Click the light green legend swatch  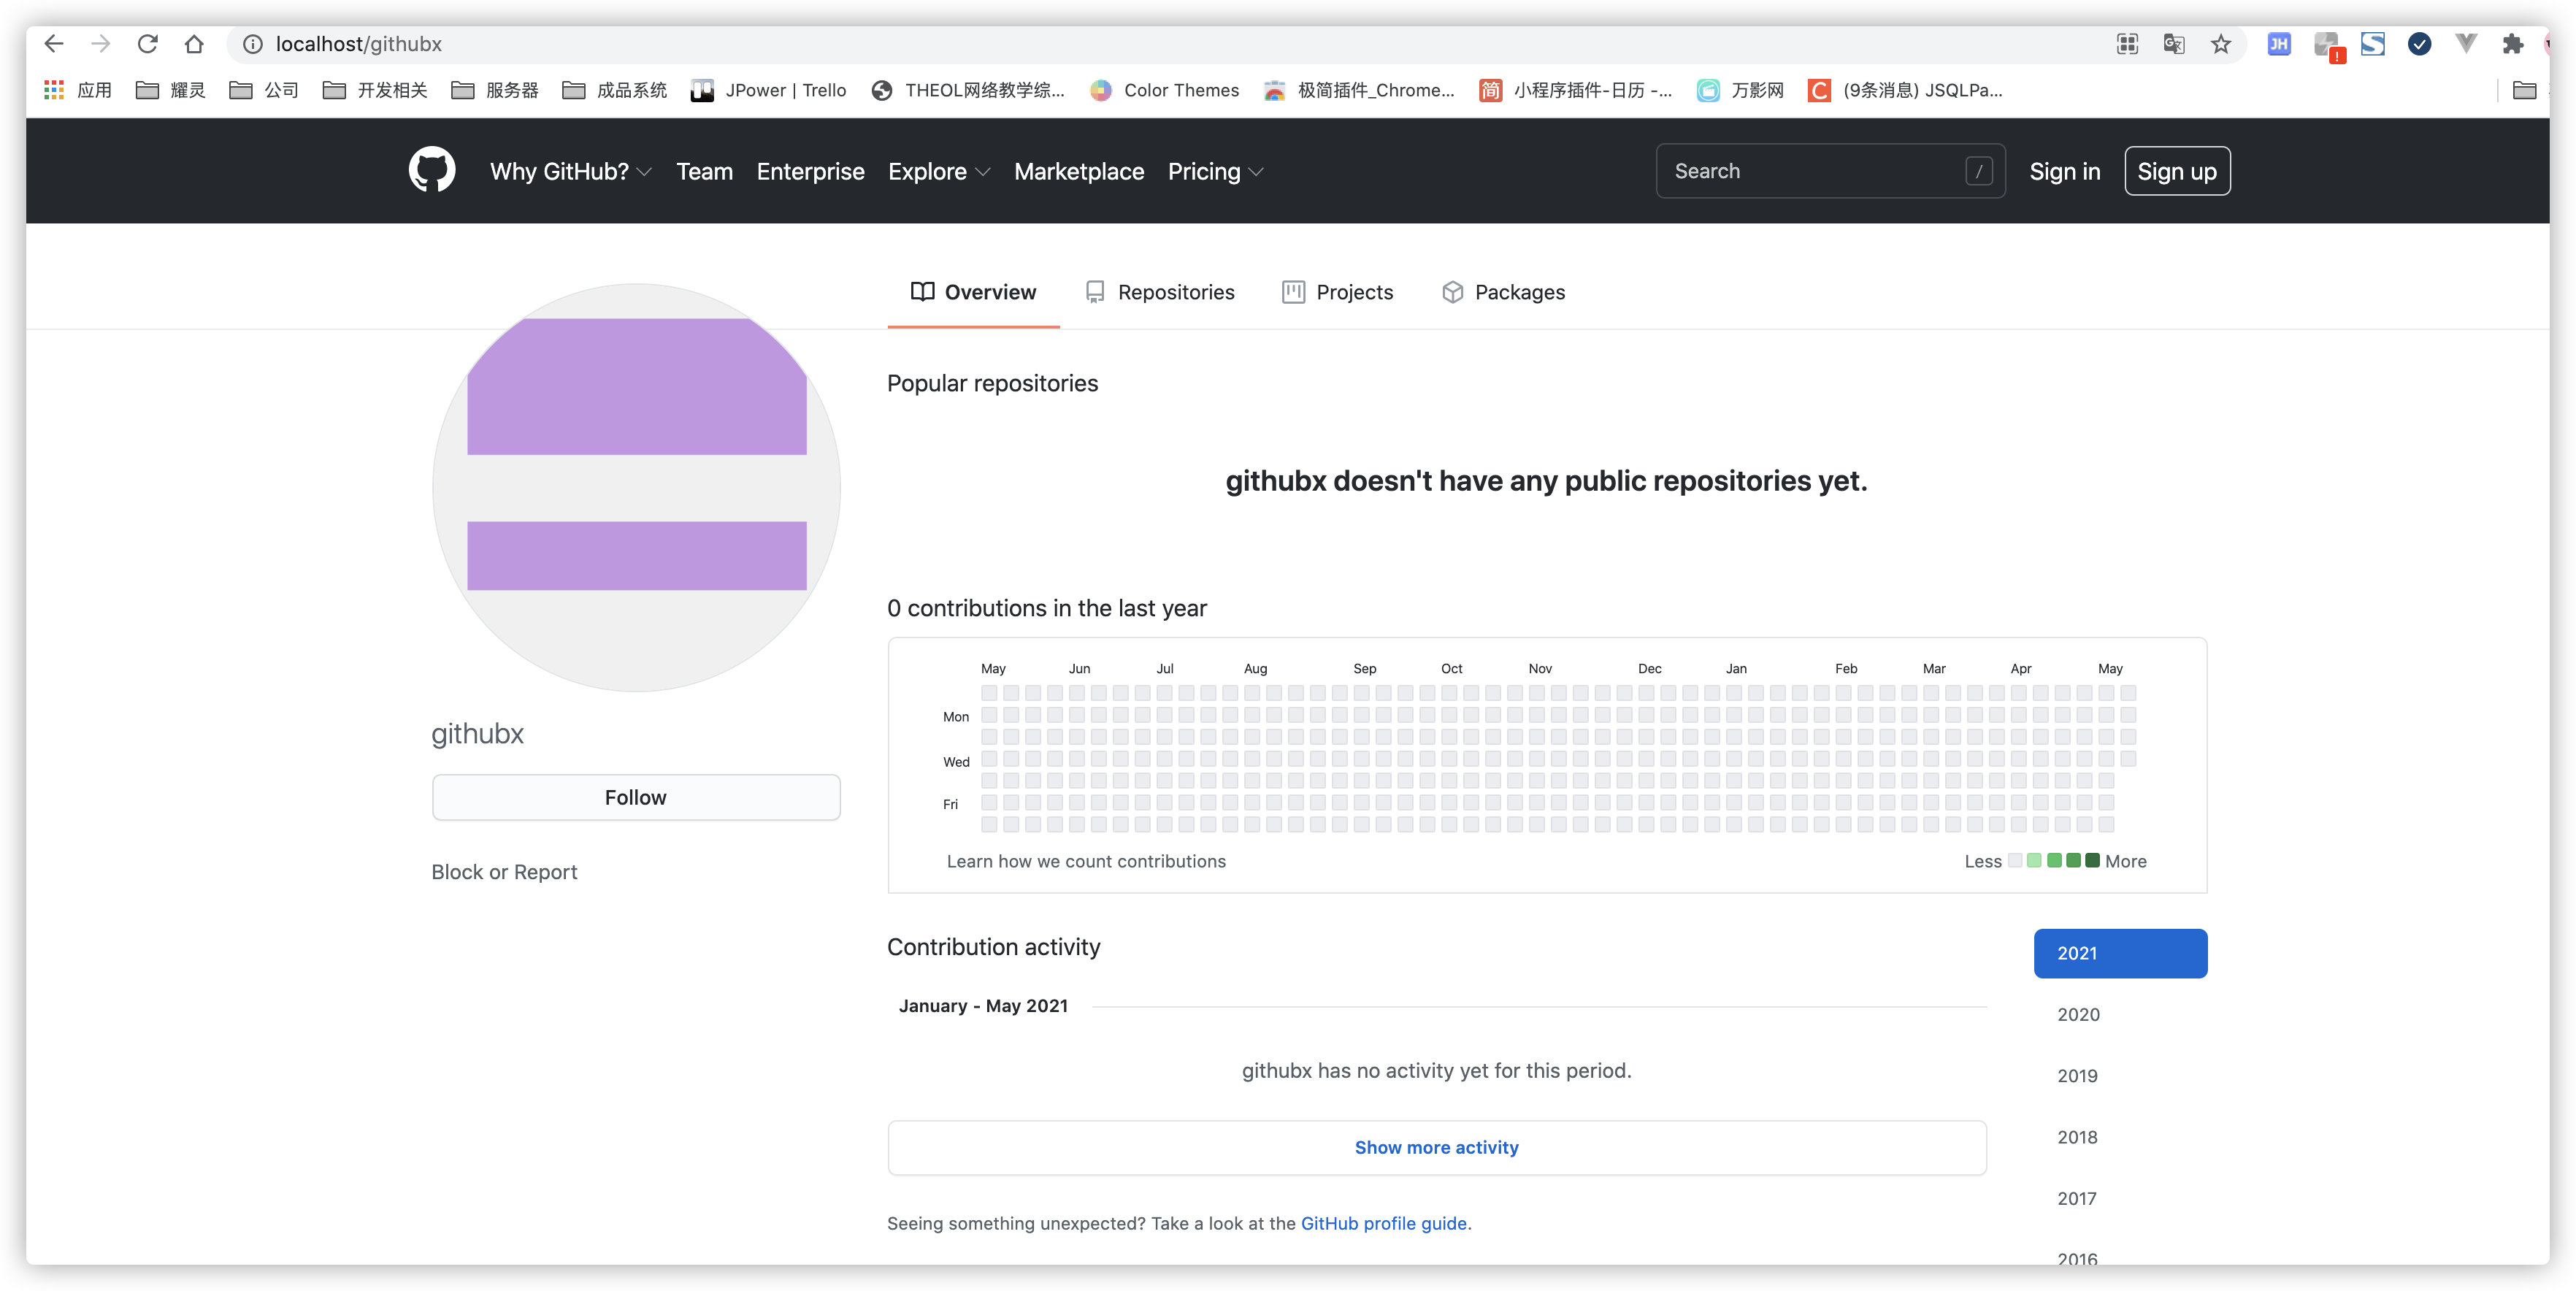point(2034,861)
